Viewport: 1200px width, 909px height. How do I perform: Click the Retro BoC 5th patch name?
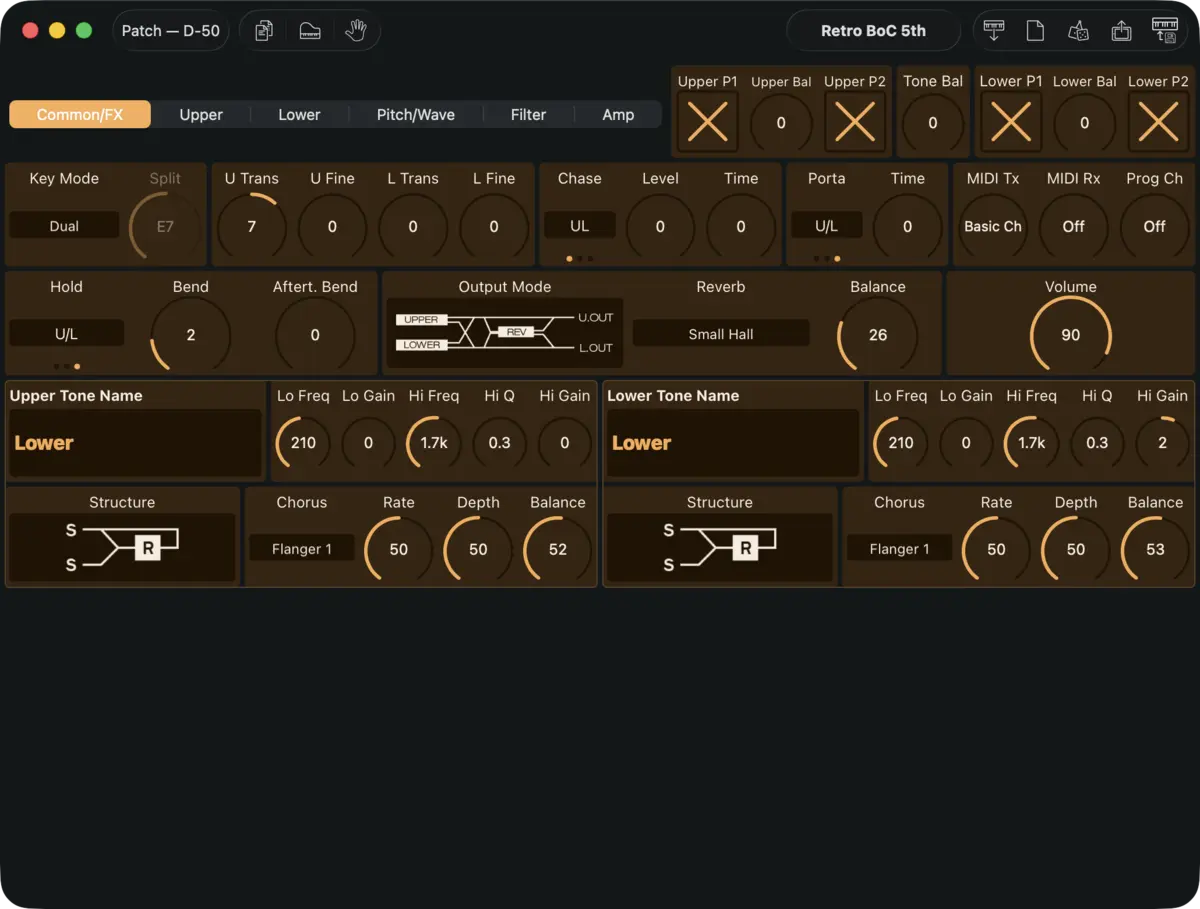click(873, 31)
